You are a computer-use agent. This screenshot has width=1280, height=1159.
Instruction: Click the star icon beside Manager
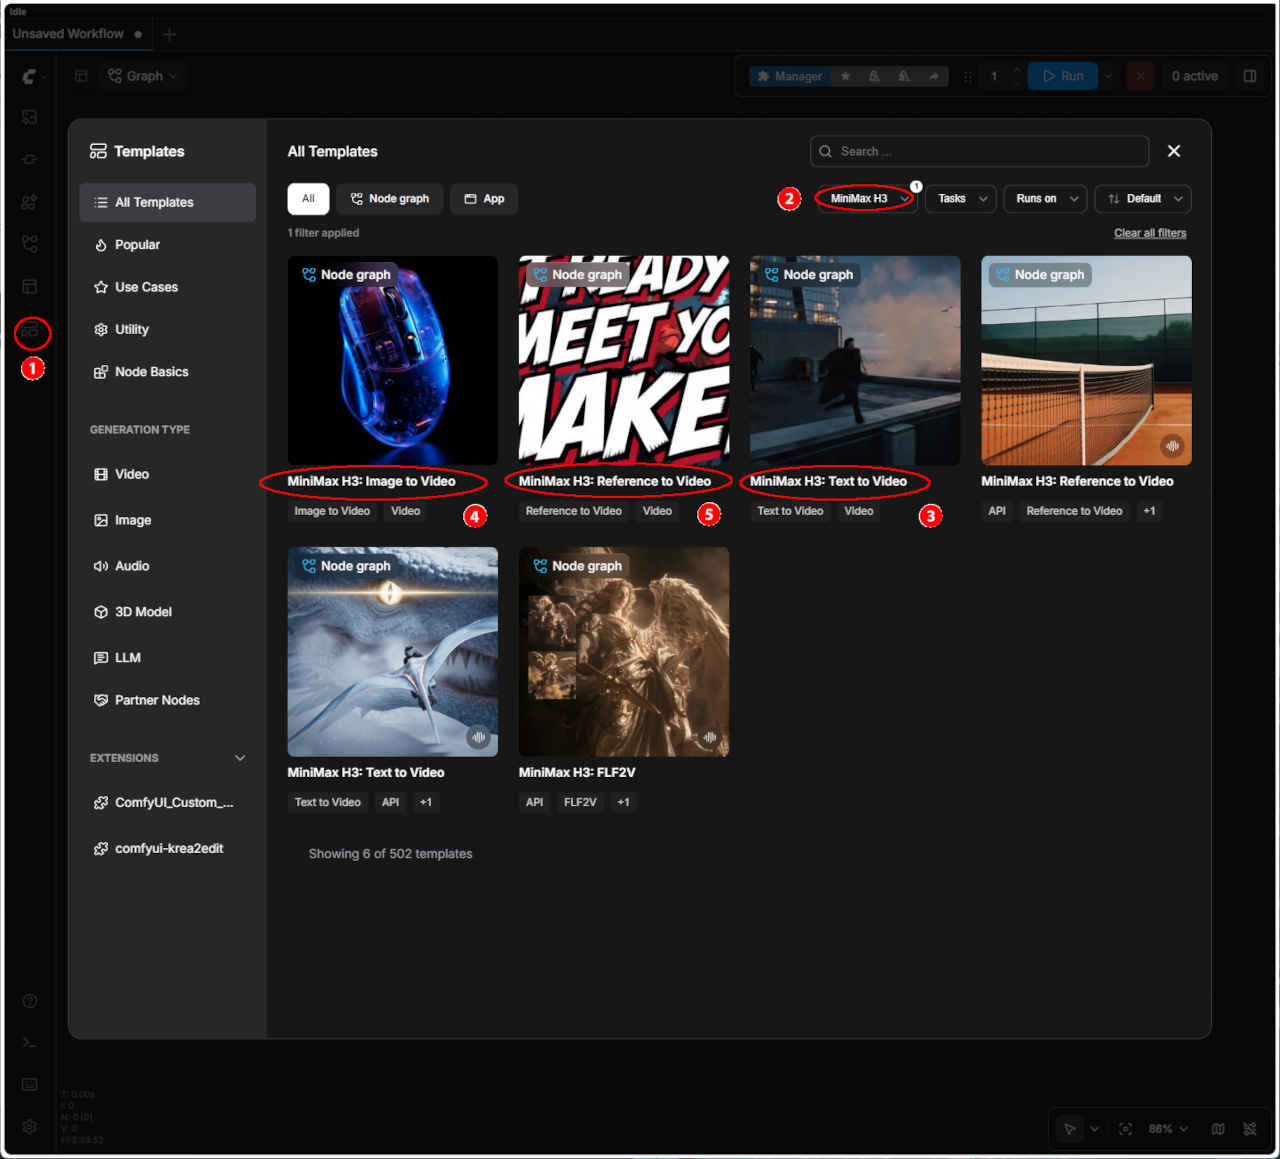pos(845,76)
